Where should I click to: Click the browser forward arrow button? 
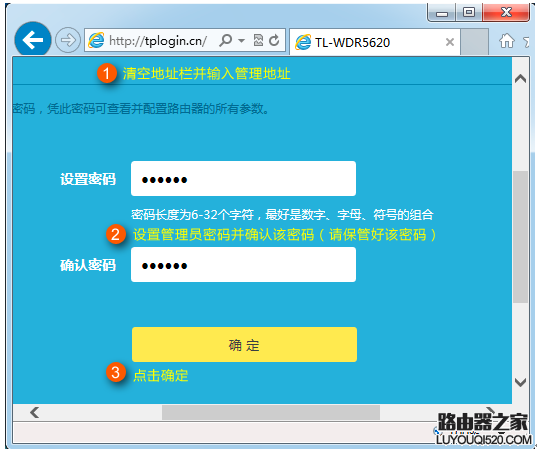(x=68, y=40)
